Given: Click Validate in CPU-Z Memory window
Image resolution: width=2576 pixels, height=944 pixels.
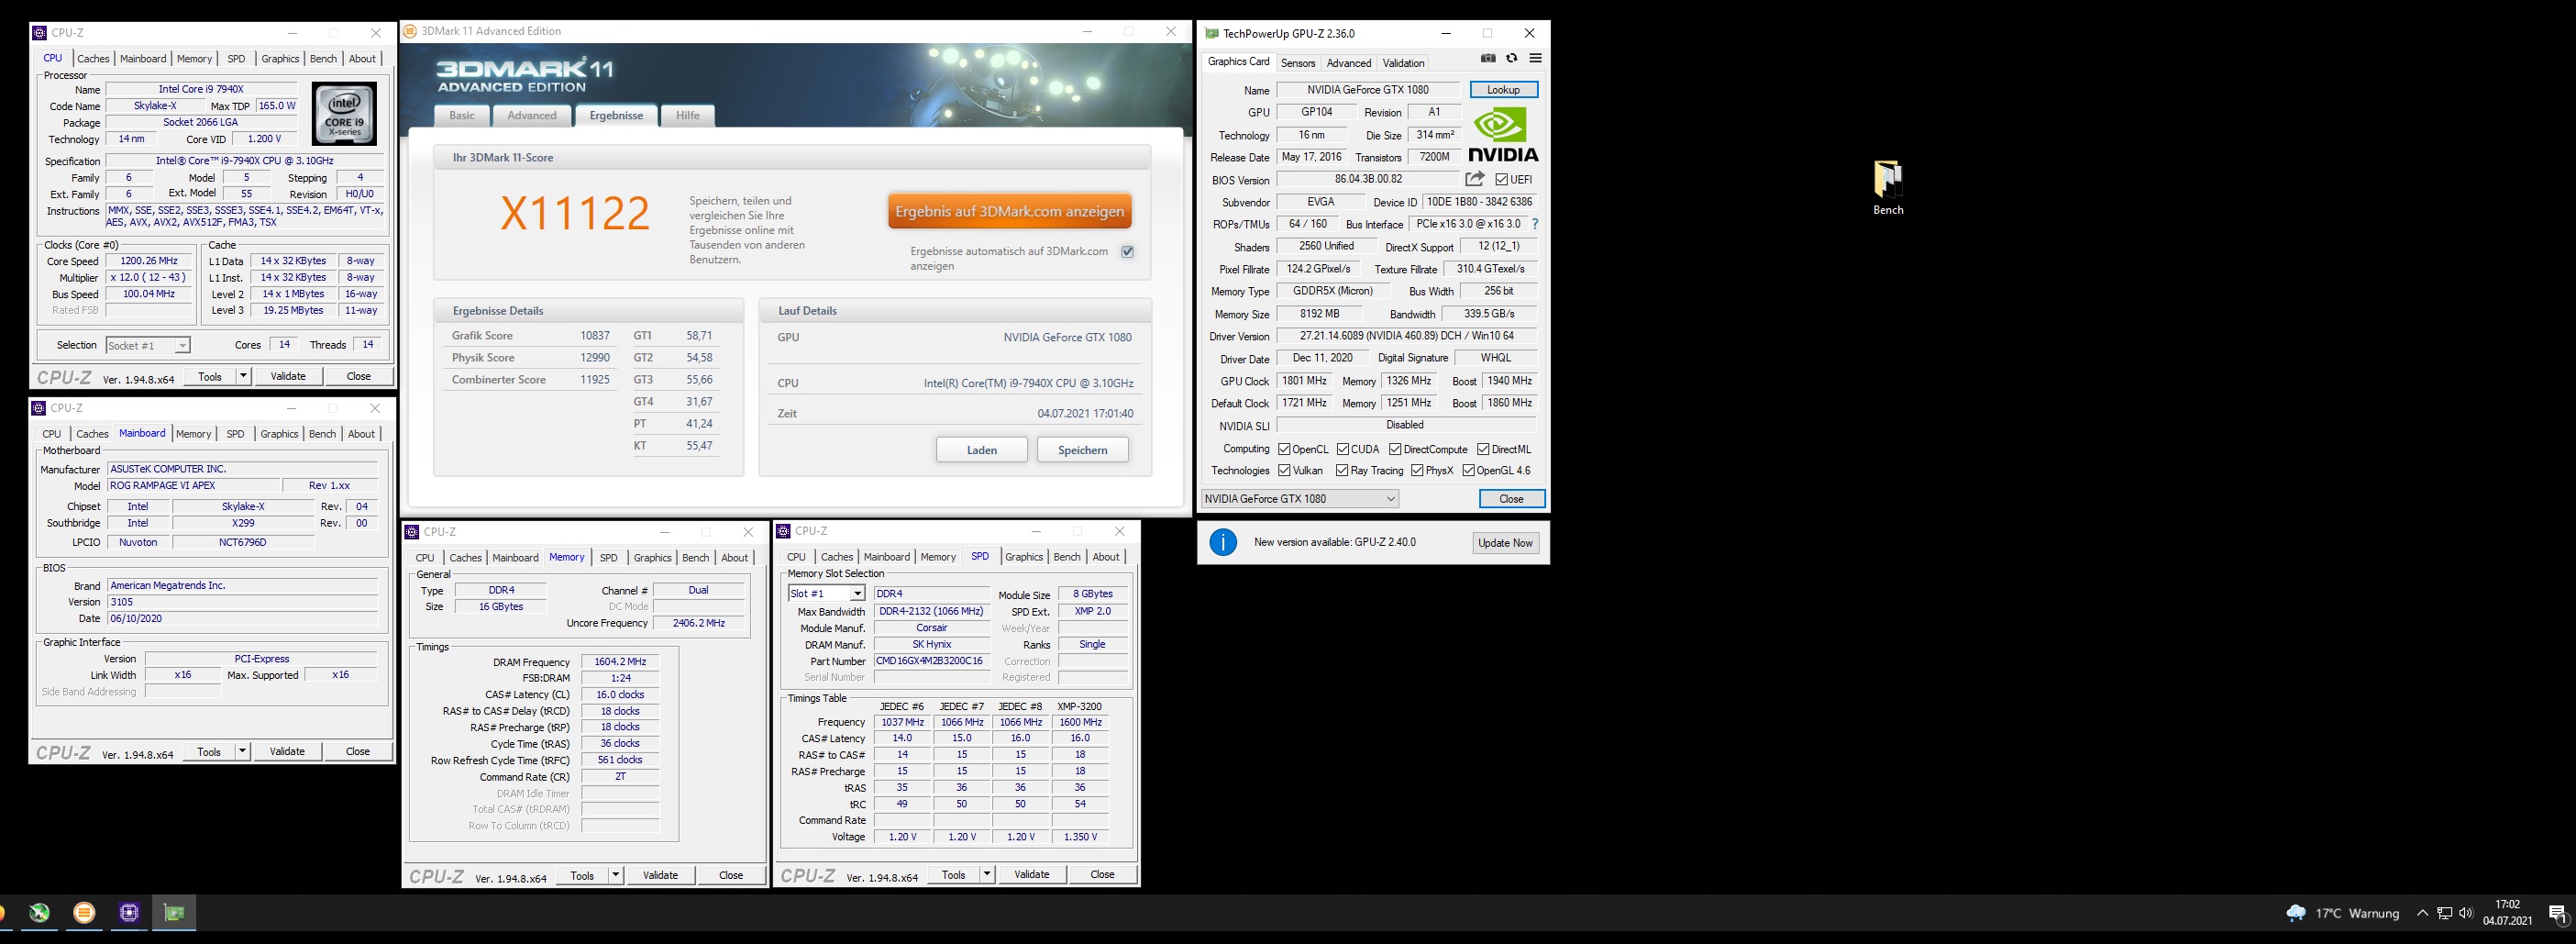Looking at the screenshot, I should point(660,875).
